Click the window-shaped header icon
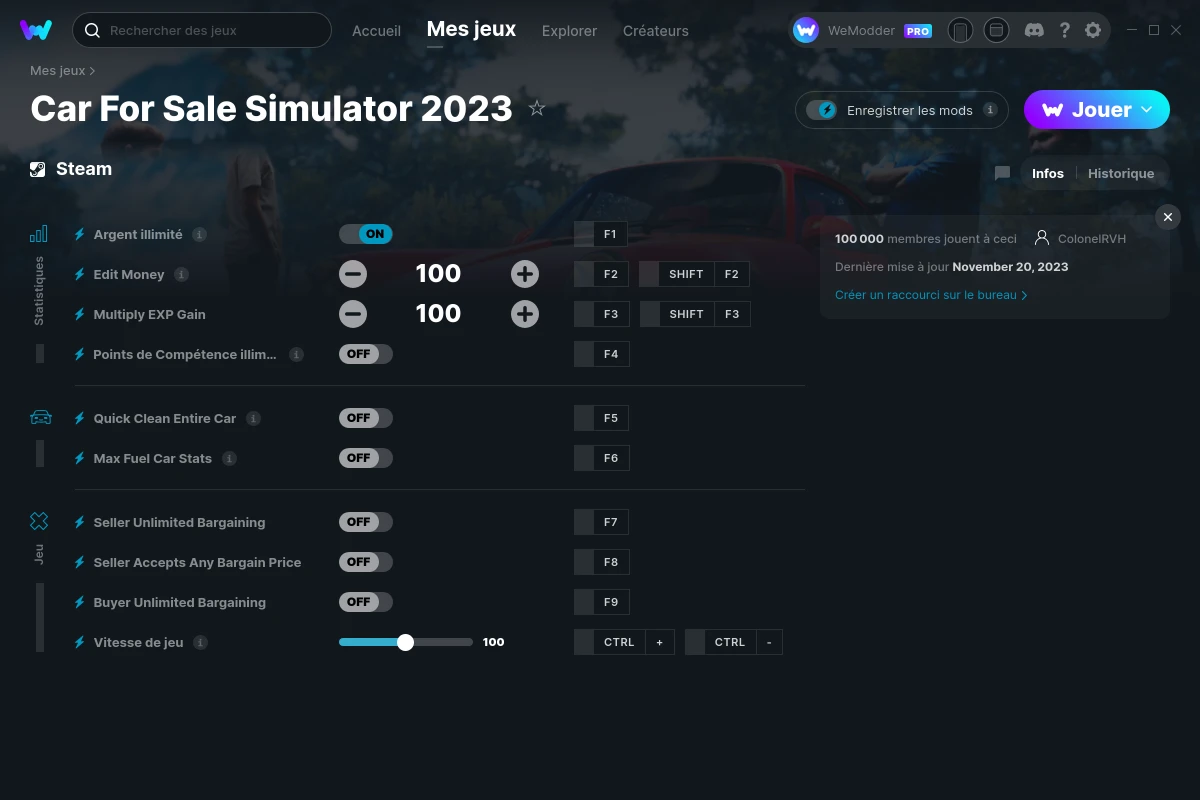This screenshot has height=800, width=1200. tap(996, 30)
